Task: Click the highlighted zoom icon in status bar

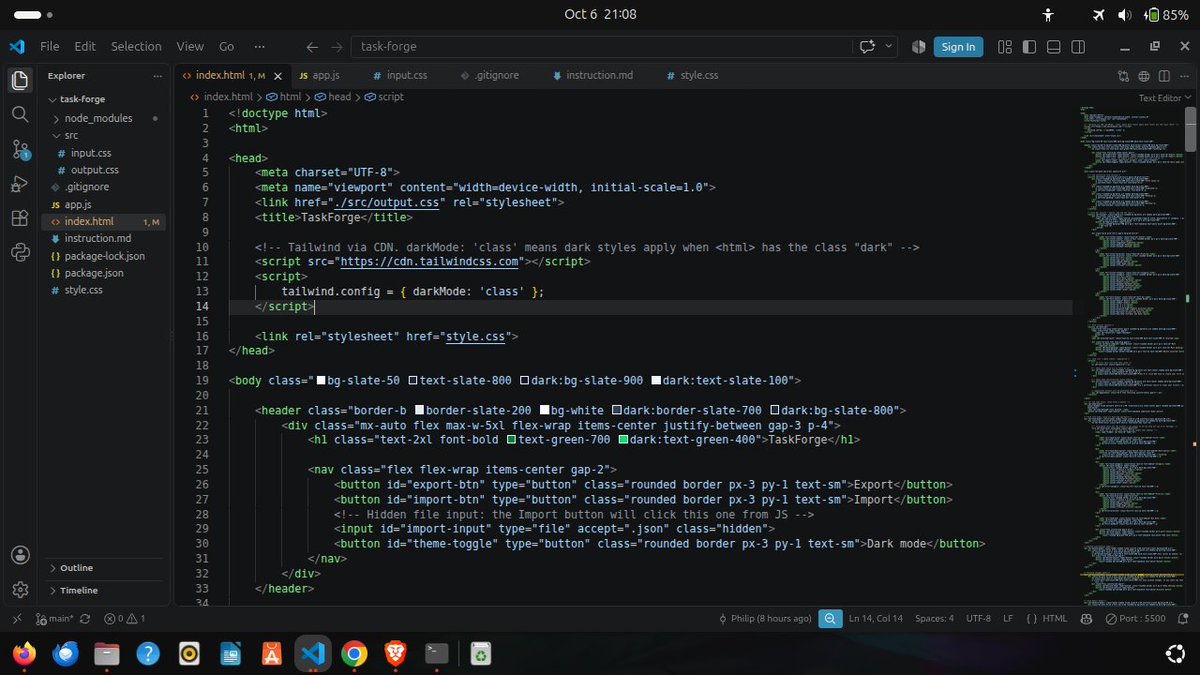Action: pos(830,618)
